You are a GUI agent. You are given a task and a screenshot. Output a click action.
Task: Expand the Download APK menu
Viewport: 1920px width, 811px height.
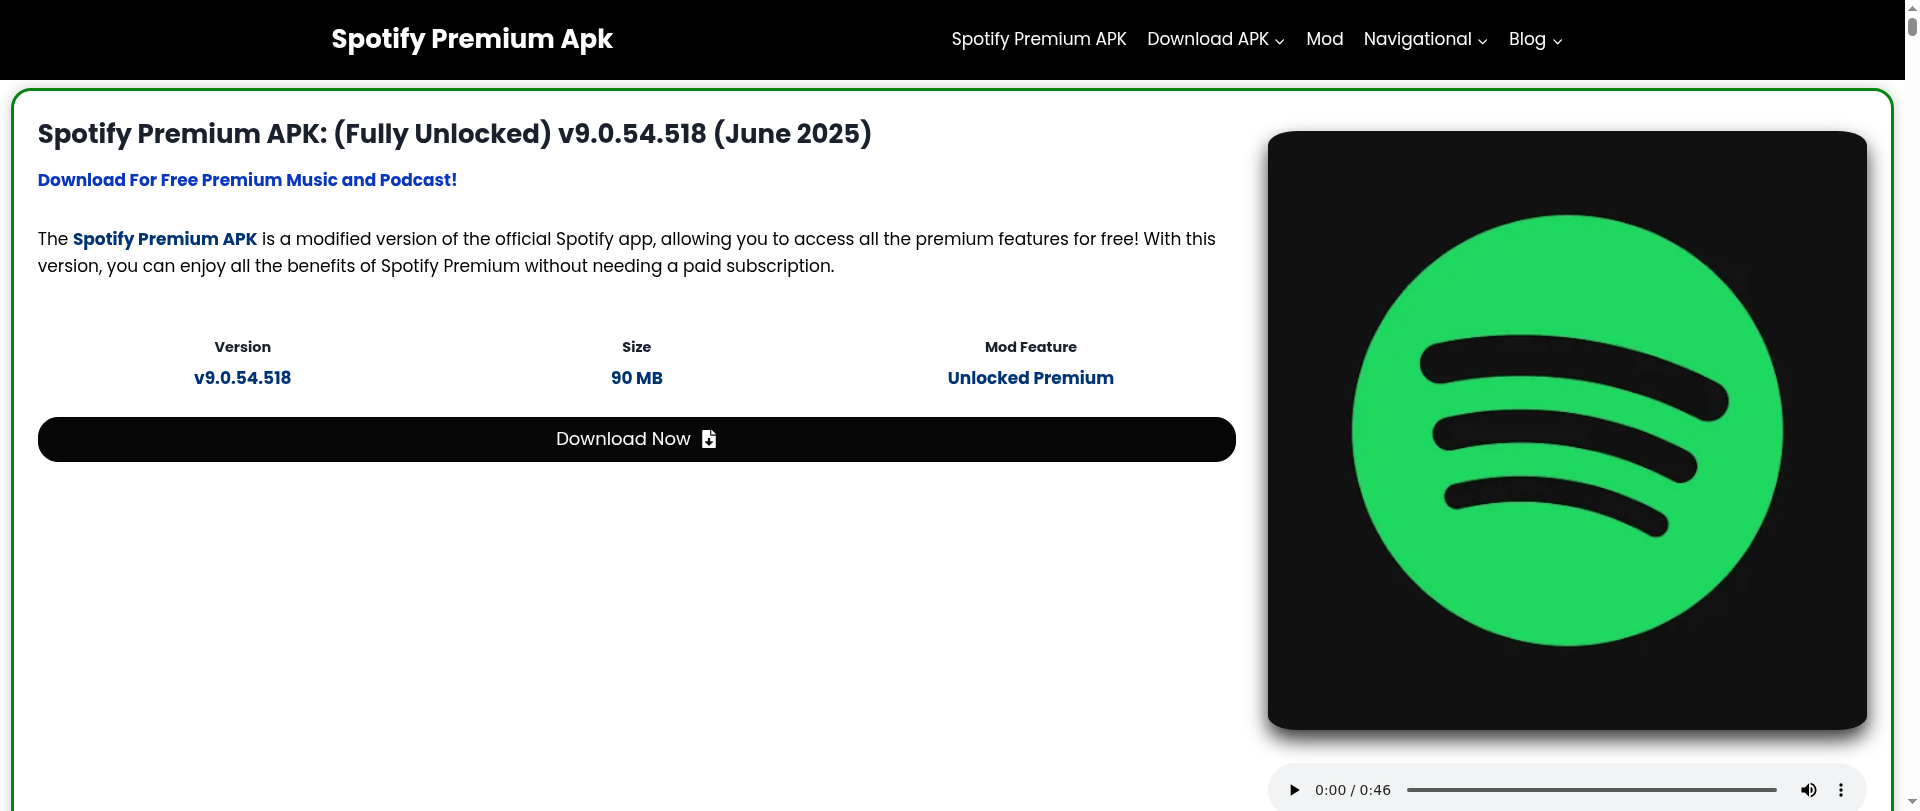1216,39
